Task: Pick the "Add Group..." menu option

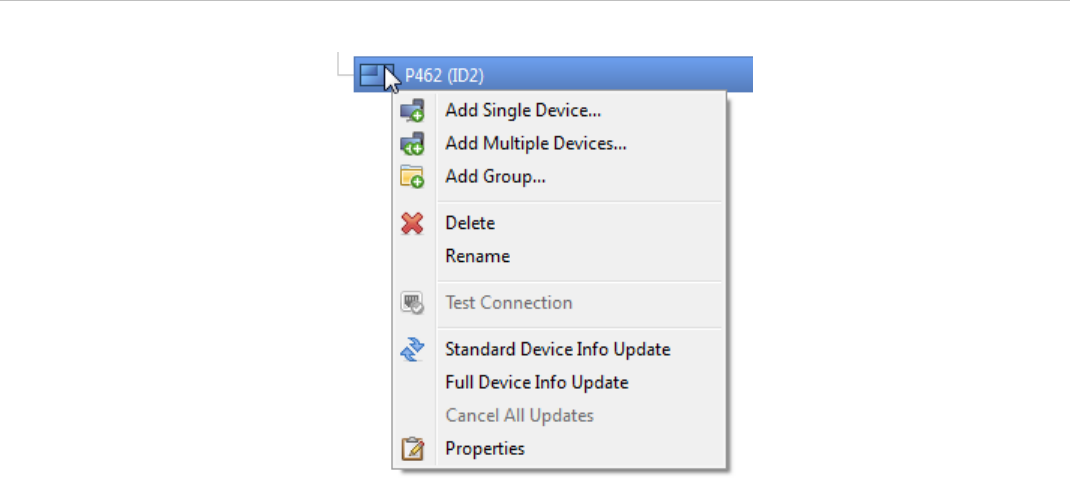Action: 495,177
